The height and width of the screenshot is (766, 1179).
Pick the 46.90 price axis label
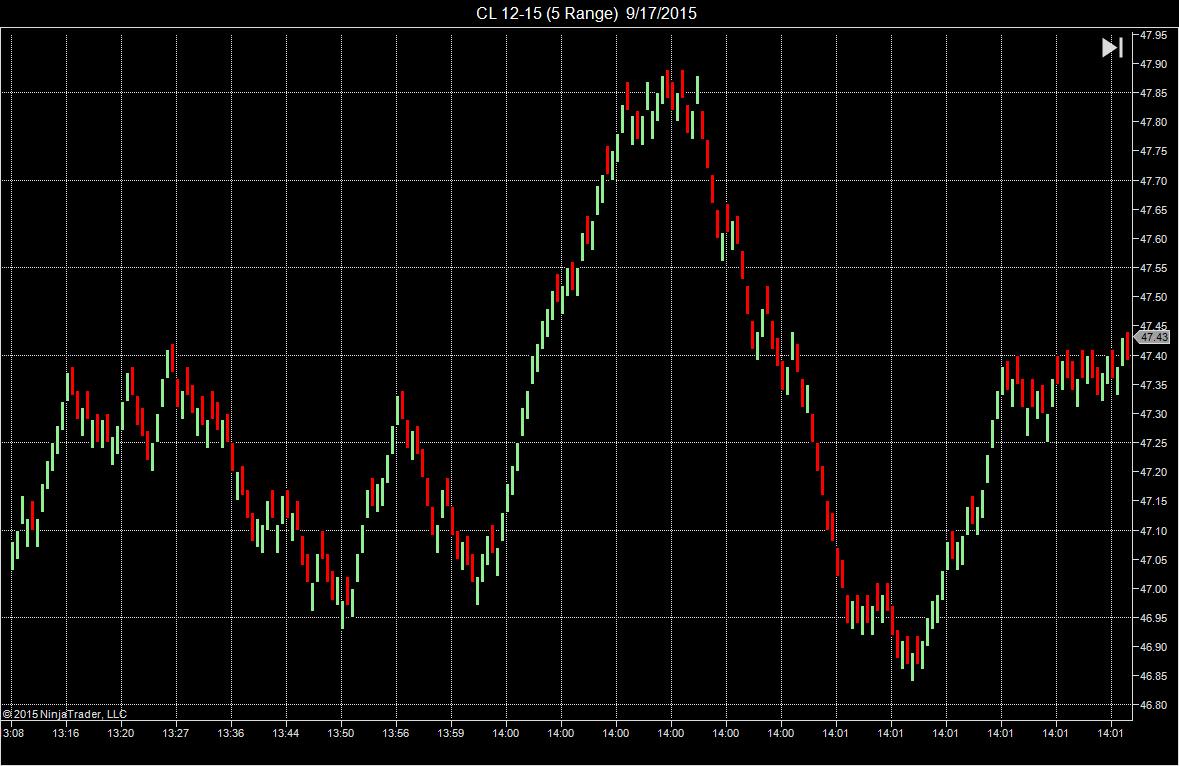[x=1154, y=647]
